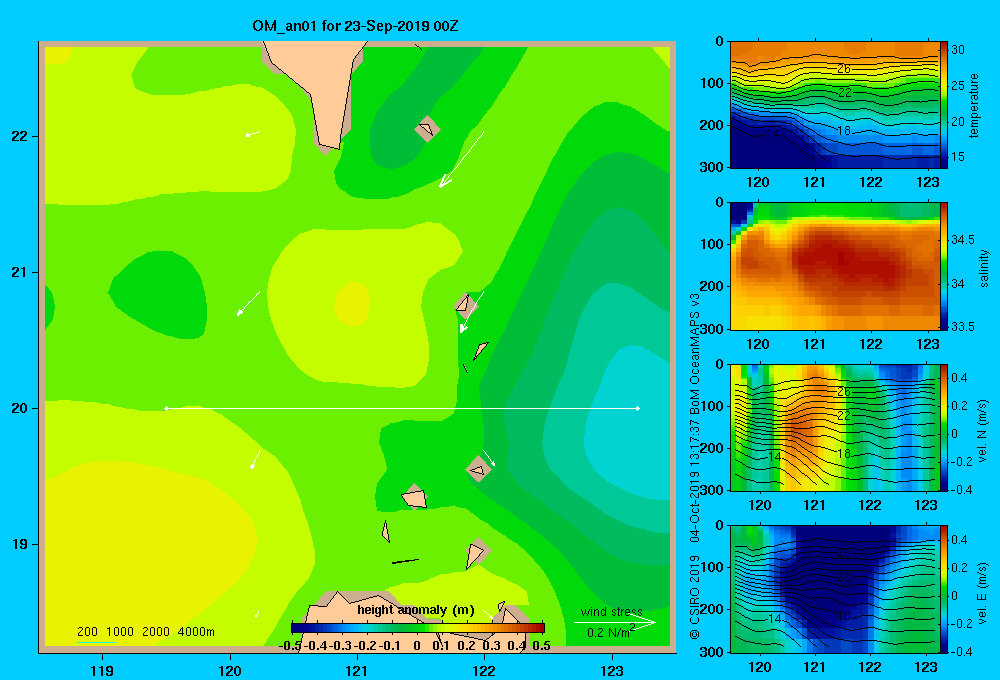
Task: Click depth label 100 on salinity panel axis
Action: (712, 244)
